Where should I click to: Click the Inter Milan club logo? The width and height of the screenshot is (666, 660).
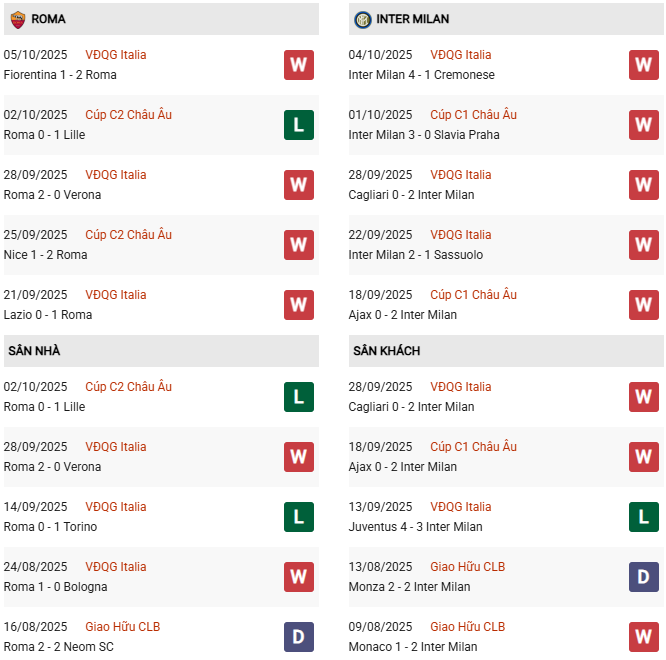coord(362,19)
